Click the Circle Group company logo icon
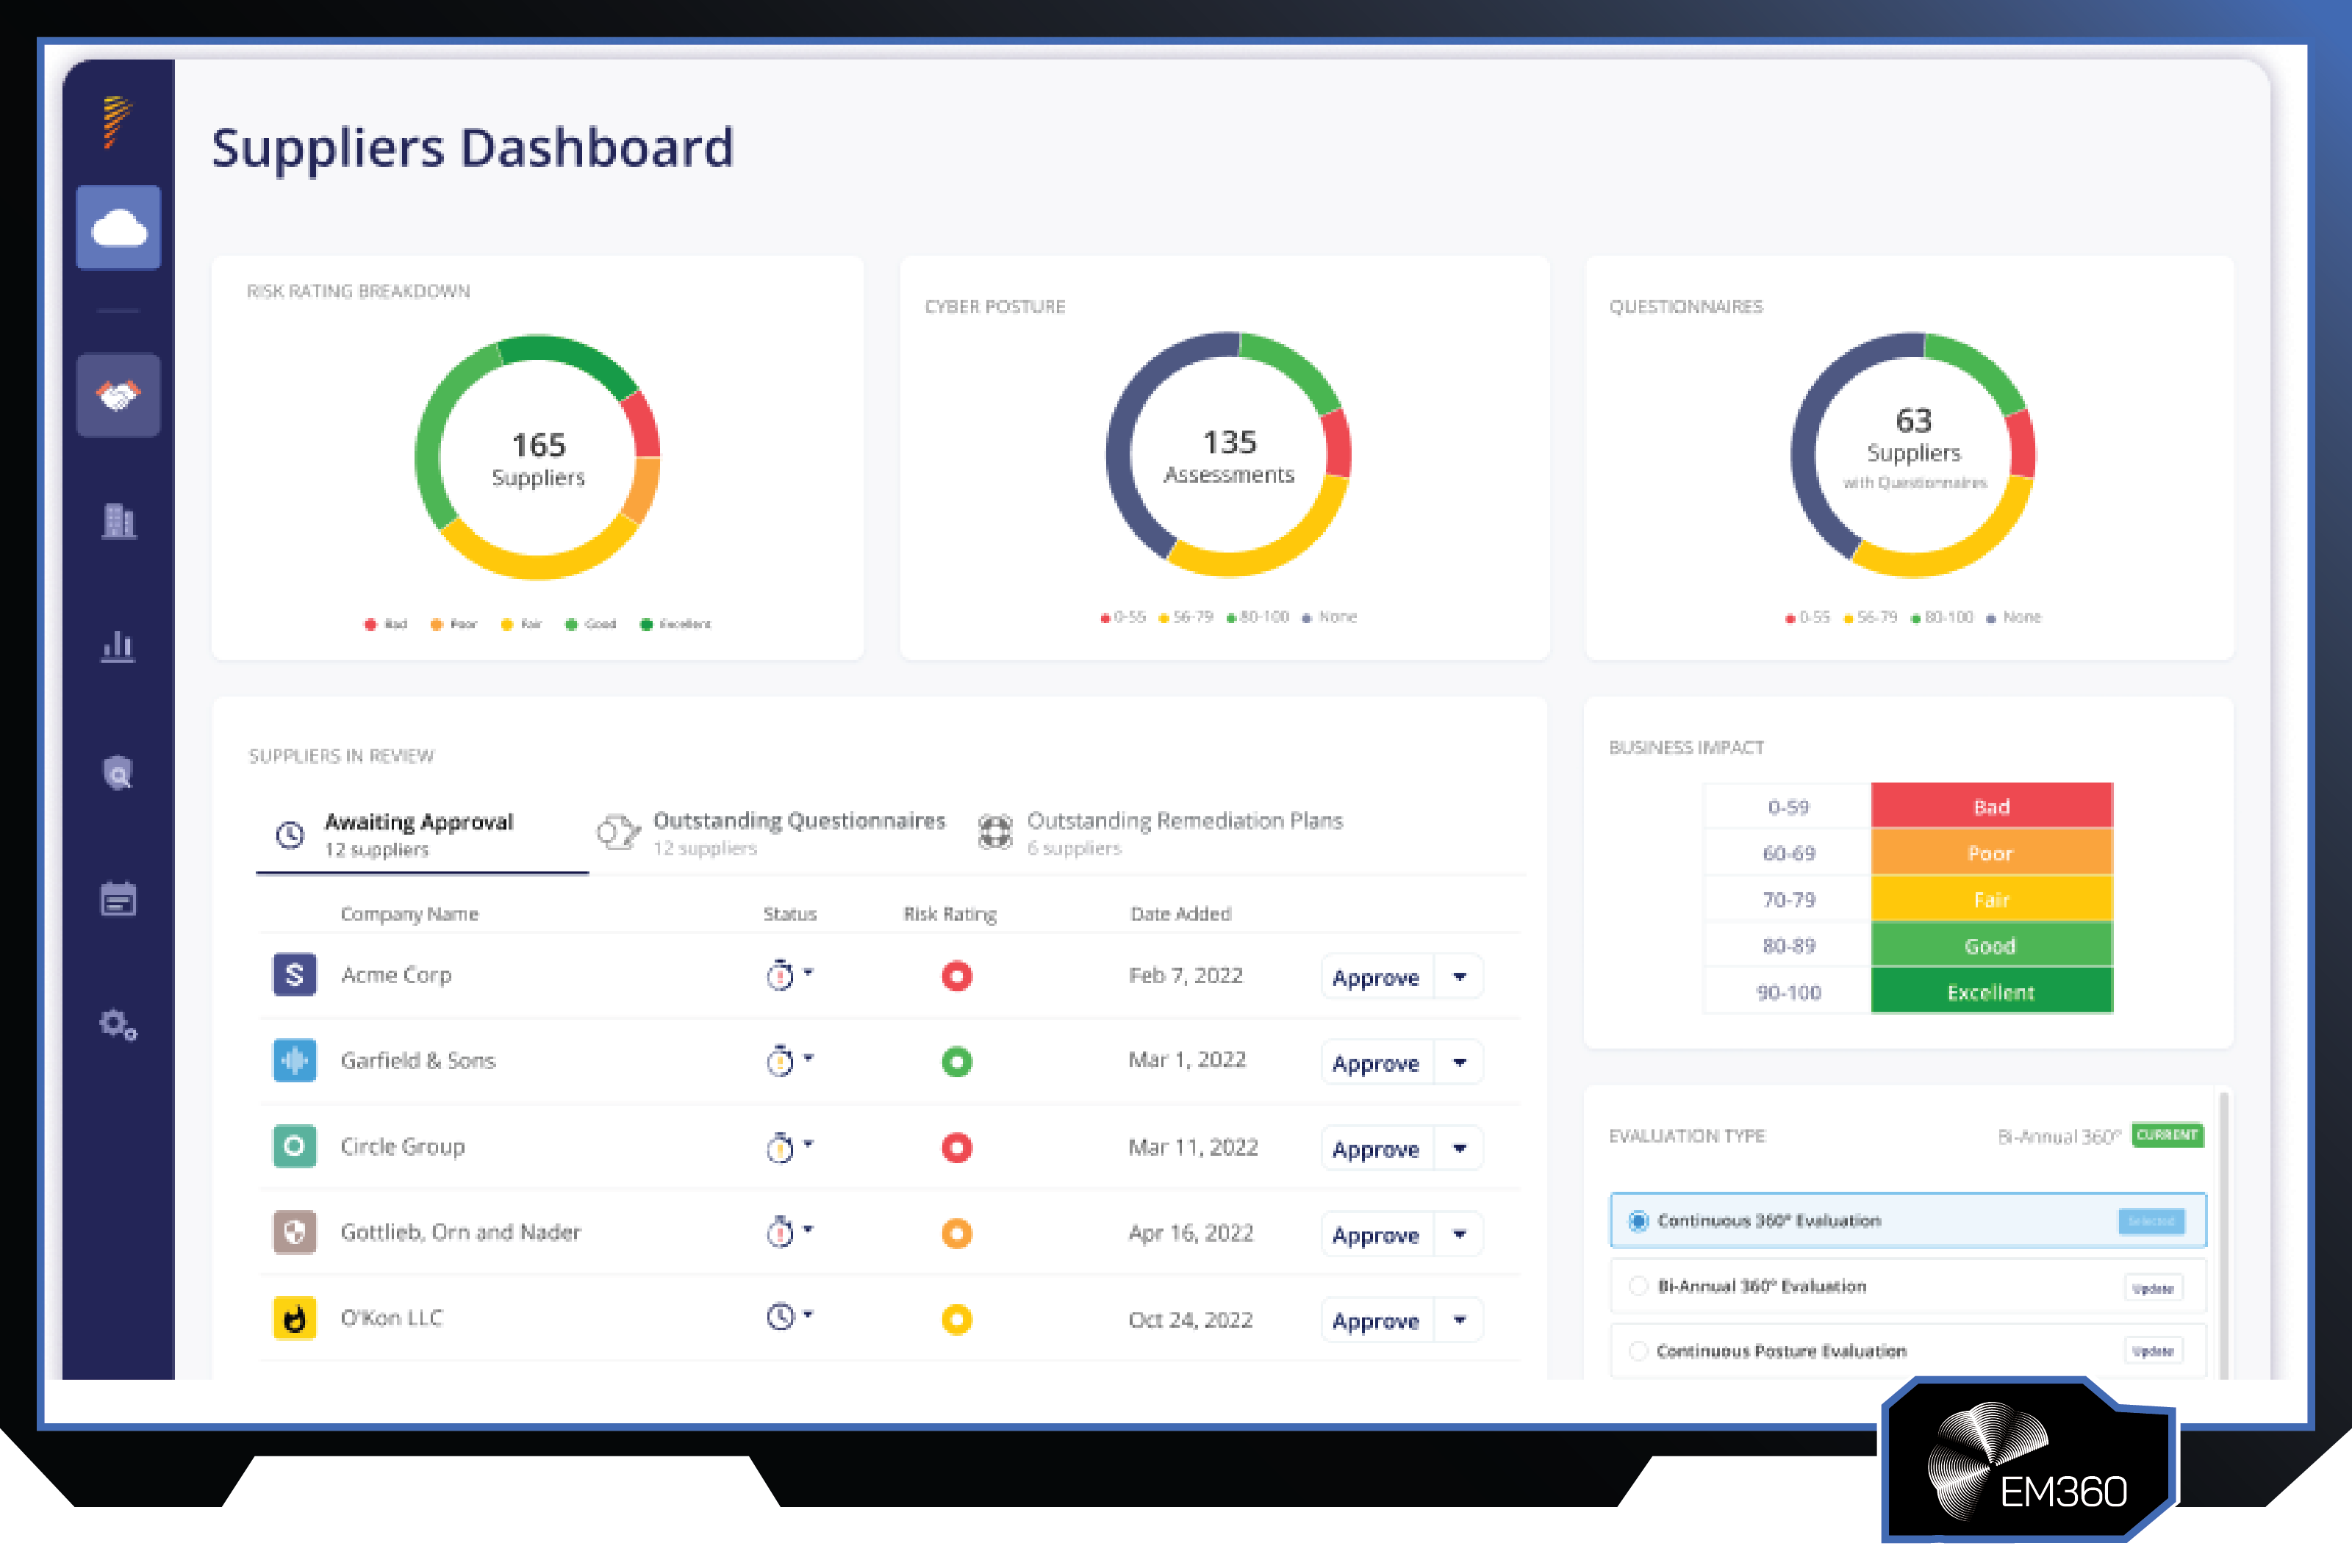Viewport: 2352px width, 1568px height. coord(295,1146)
